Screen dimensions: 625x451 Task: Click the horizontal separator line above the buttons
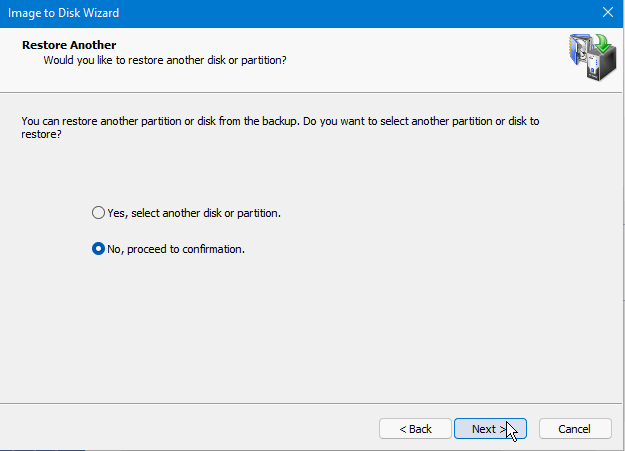point(310,403)
